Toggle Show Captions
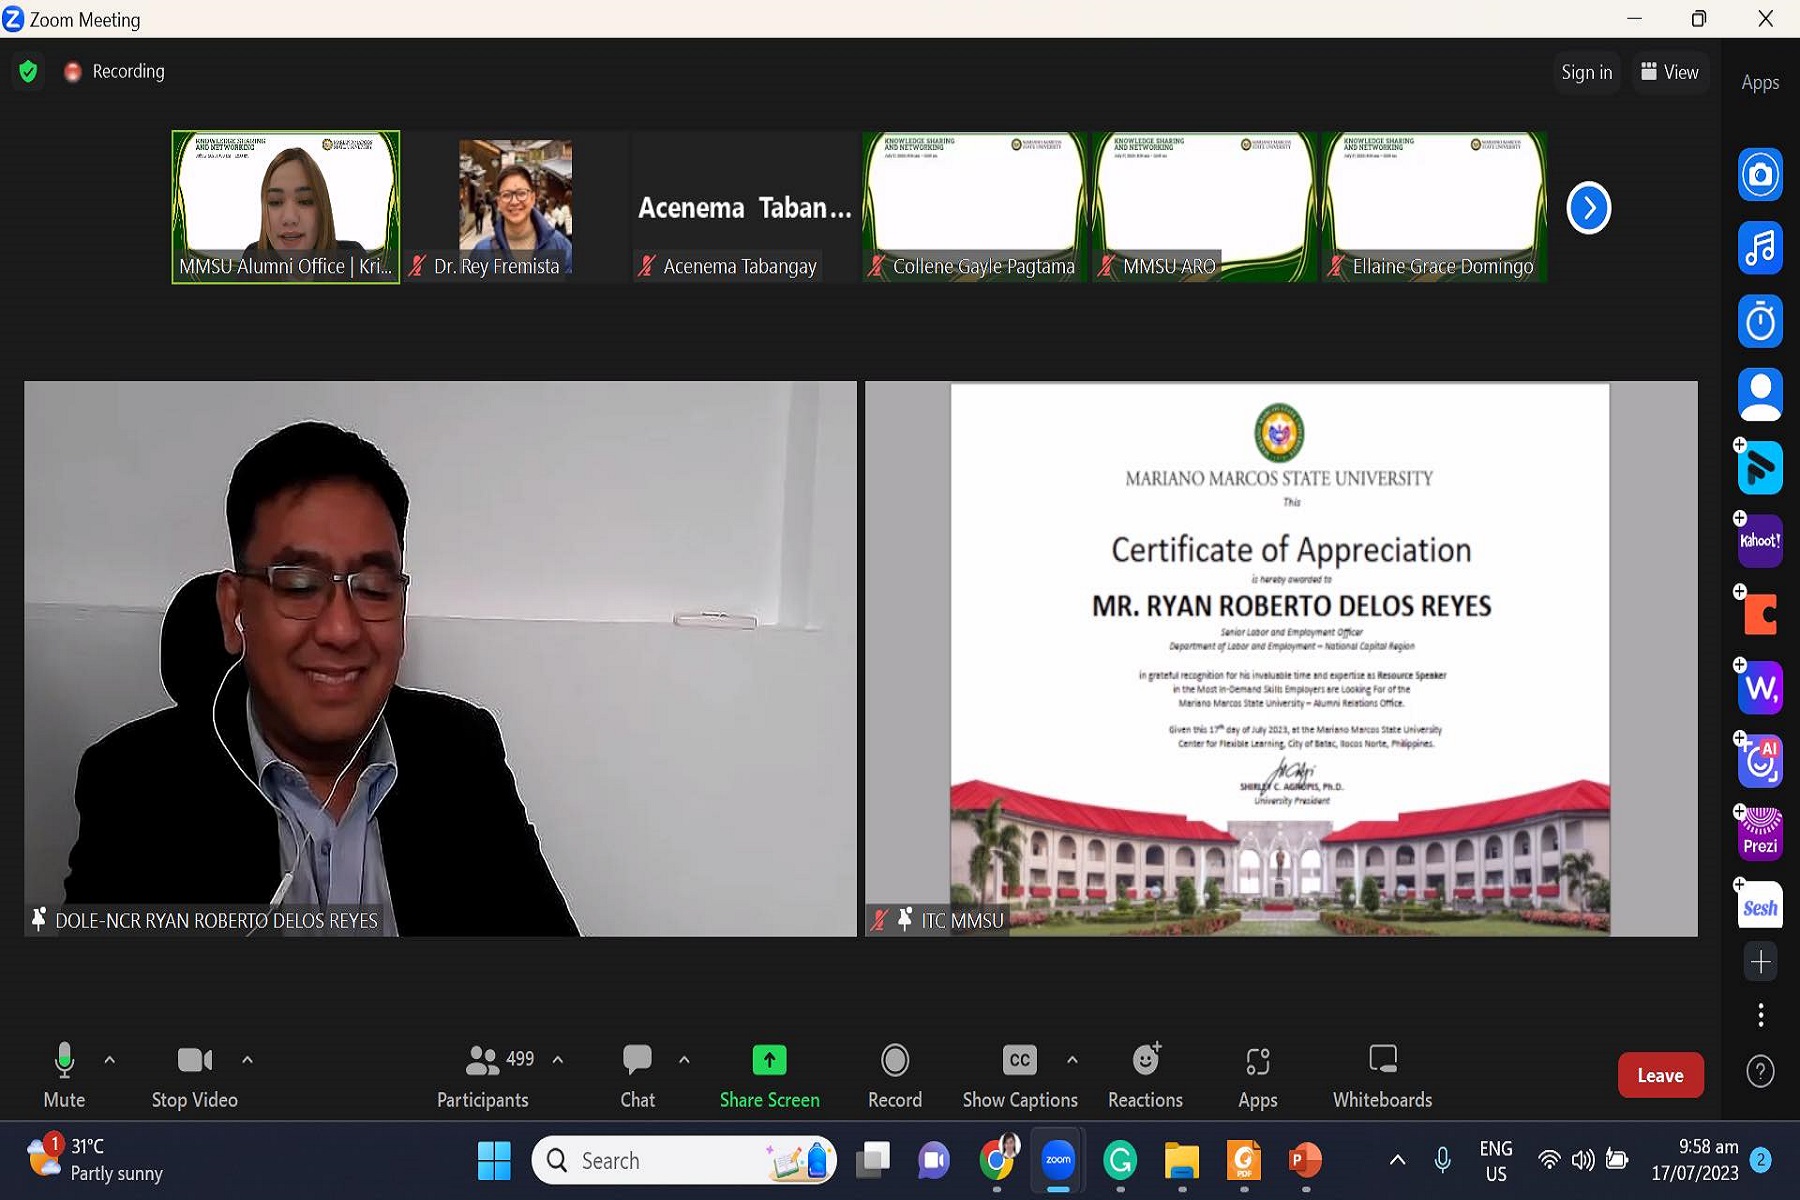Image resolution: width=1800 pixels, height=1200 pixels. click(x=1020, y=1075)
